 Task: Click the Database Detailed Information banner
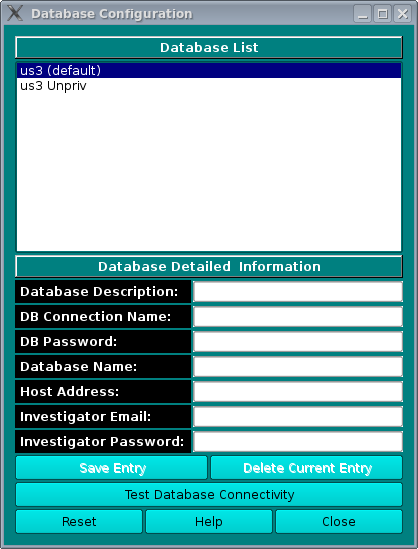click(x=209, y=266)
